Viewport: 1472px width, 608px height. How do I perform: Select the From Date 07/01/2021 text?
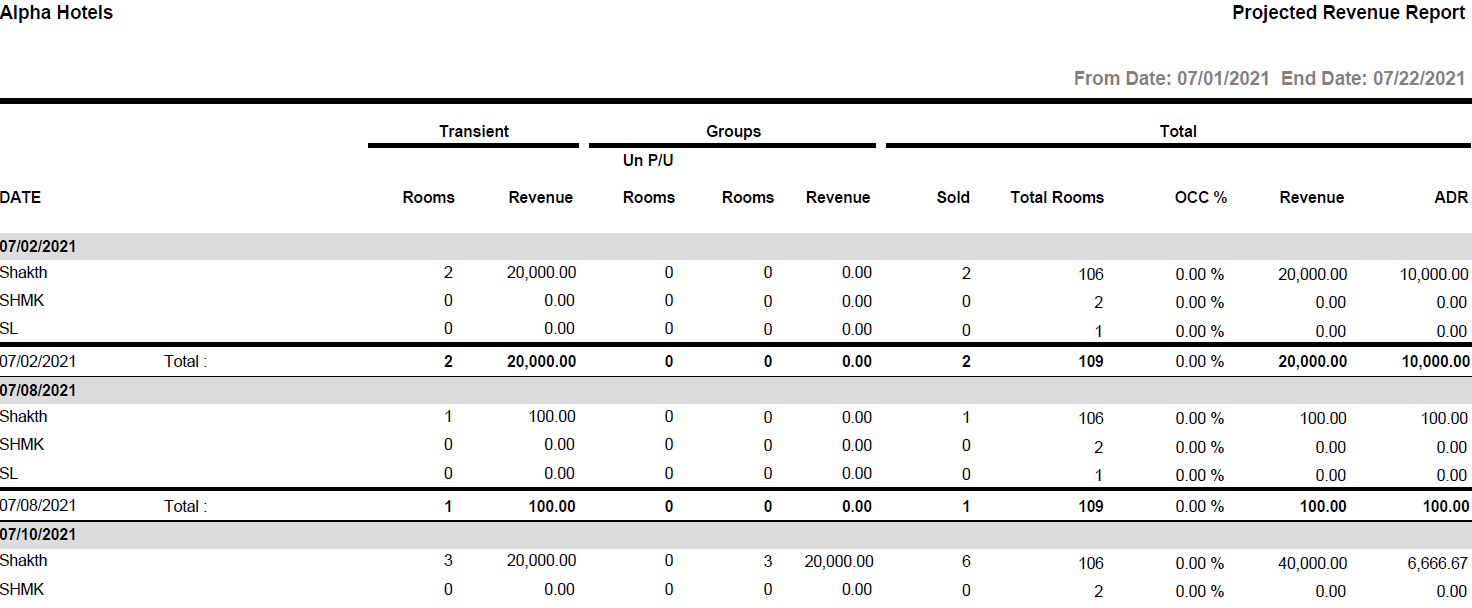(1171, 78)
